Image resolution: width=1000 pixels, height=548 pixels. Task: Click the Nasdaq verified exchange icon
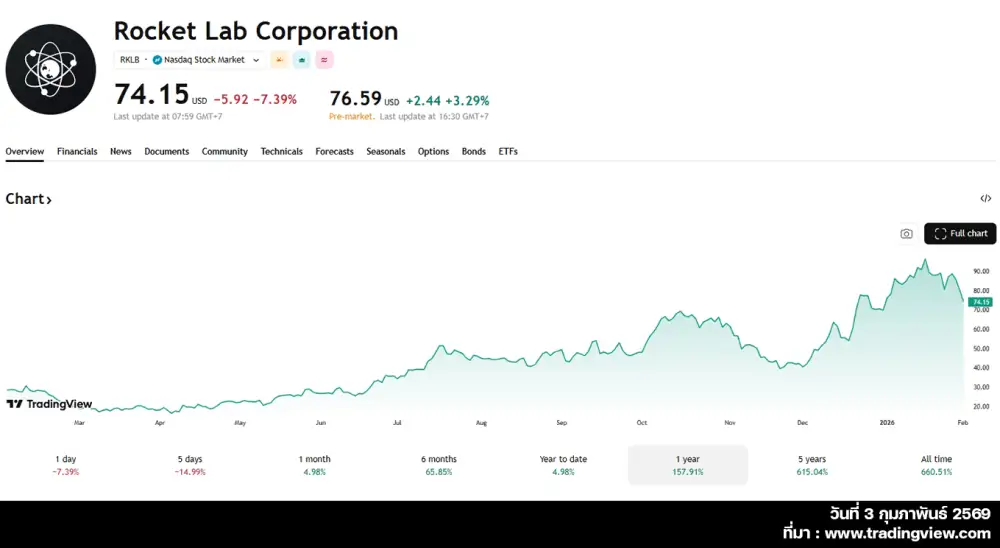point(157,60)
